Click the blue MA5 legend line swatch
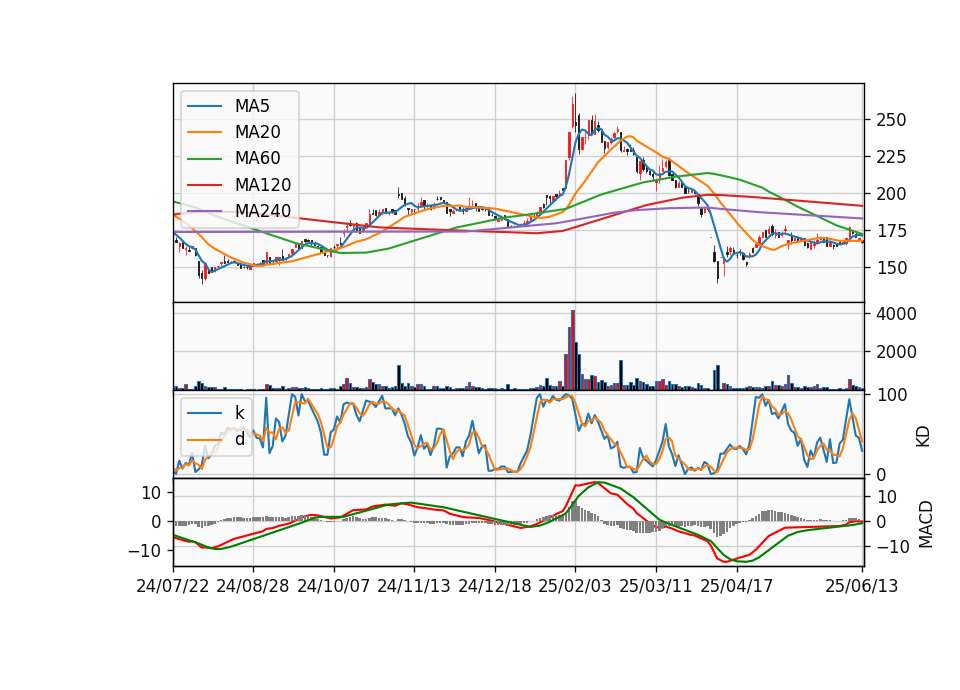The width and height of the screenshot is (960, 690). (204, 106)
